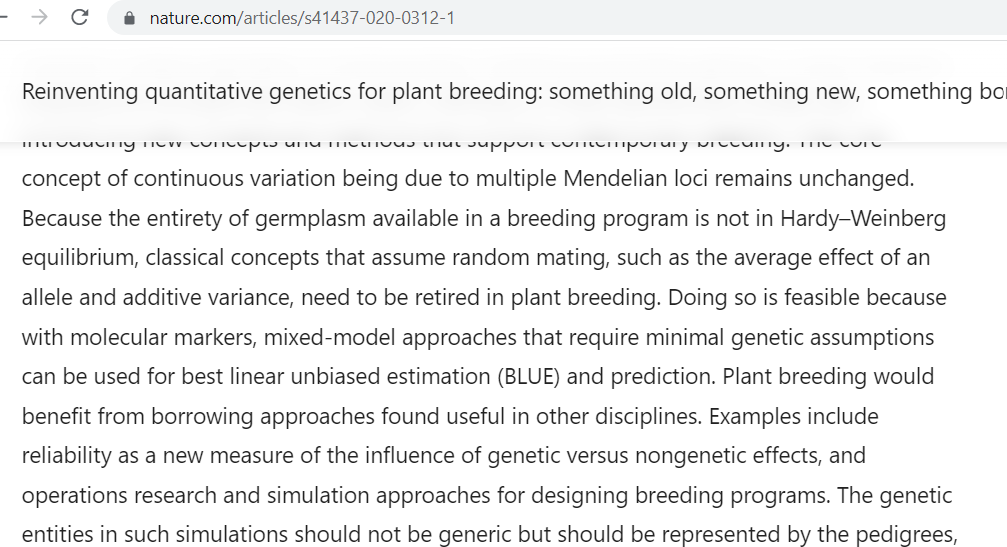Click 'something old' in the header title
Image resolution: width=1007 pixels, height=547 pixels.
click(x=622, y=92)
